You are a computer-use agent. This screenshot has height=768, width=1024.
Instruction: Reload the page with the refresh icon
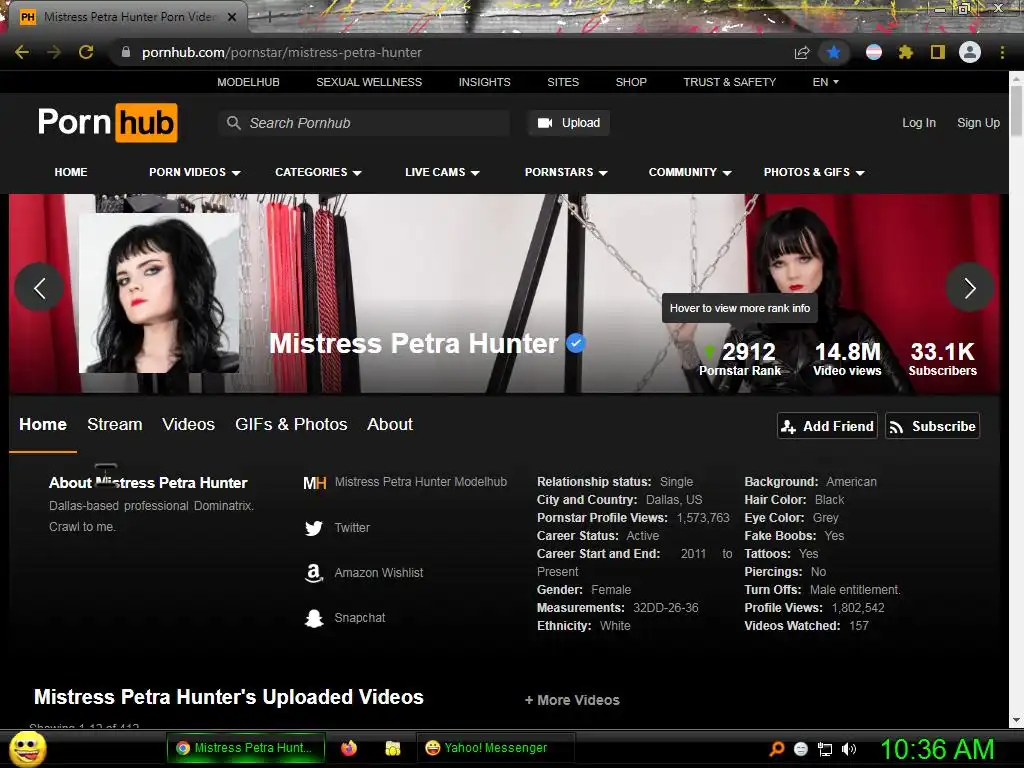click(x=86, y=52)
